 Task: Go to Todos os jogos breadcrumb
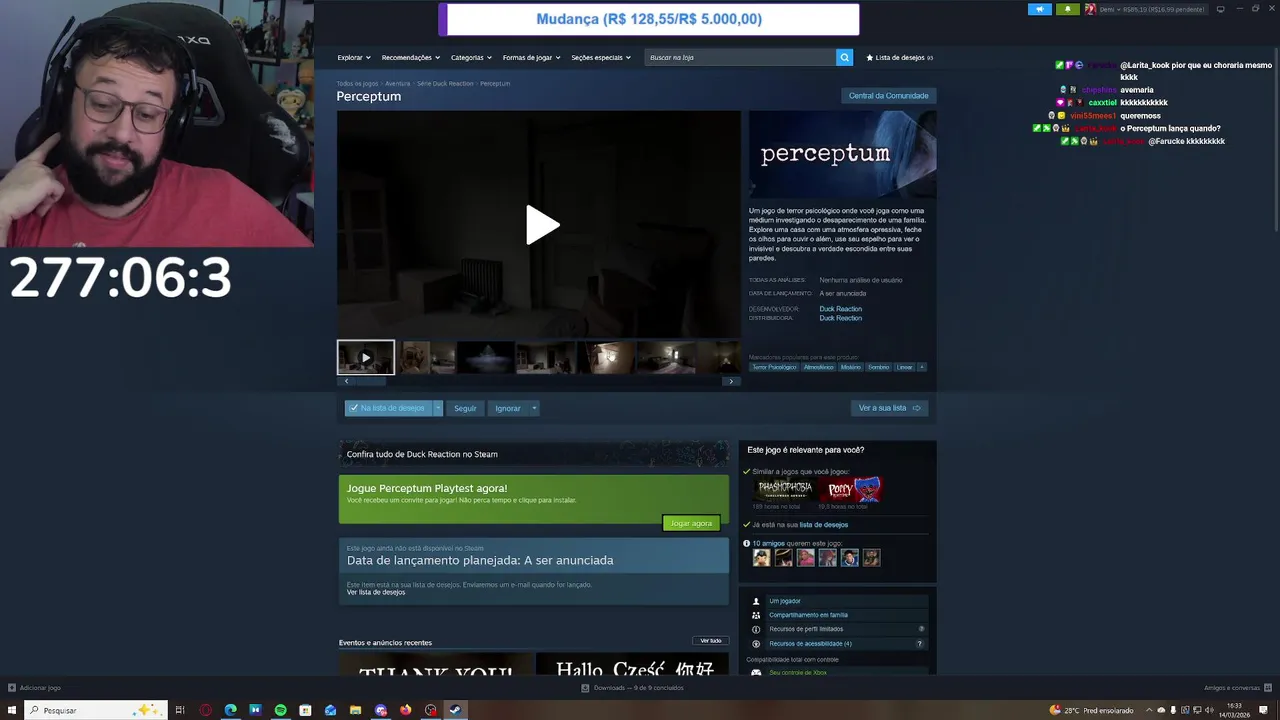357,84
